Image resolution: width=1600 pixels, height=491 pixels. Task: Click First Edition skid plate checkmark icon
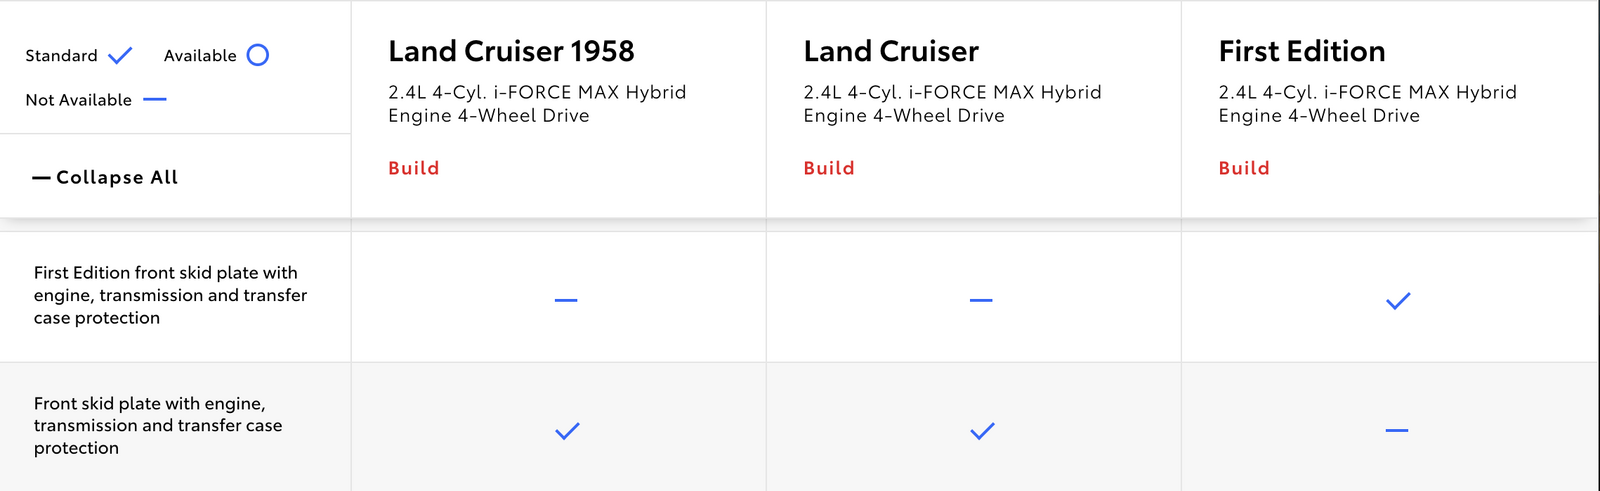pos(1398,300)
